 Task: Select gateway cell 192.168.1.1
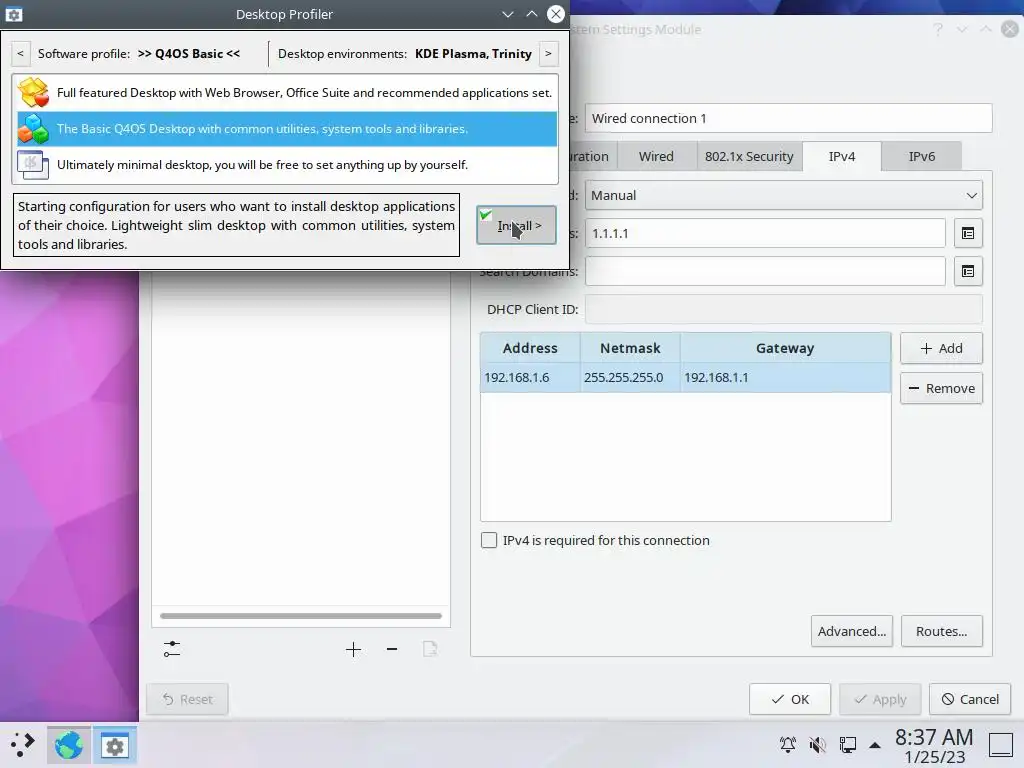pos(785,377)
